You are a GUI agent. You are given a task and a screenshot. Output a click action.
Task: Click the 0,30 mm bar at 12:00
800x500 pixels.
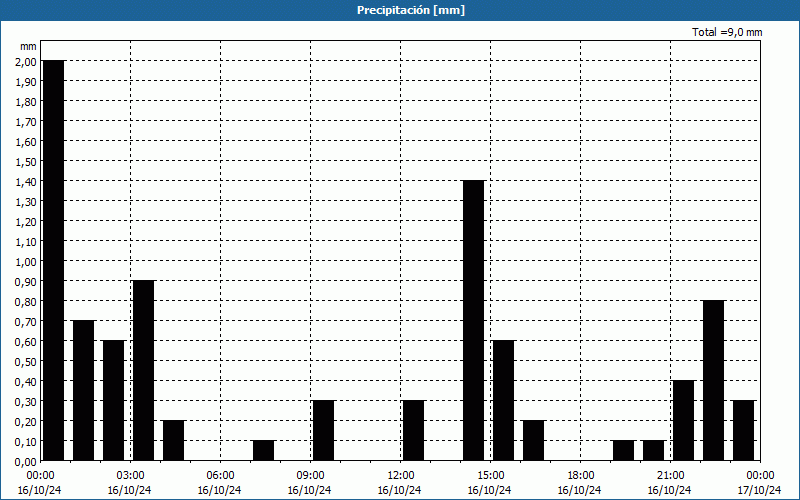pyautogui.click(x=413, y=431)
